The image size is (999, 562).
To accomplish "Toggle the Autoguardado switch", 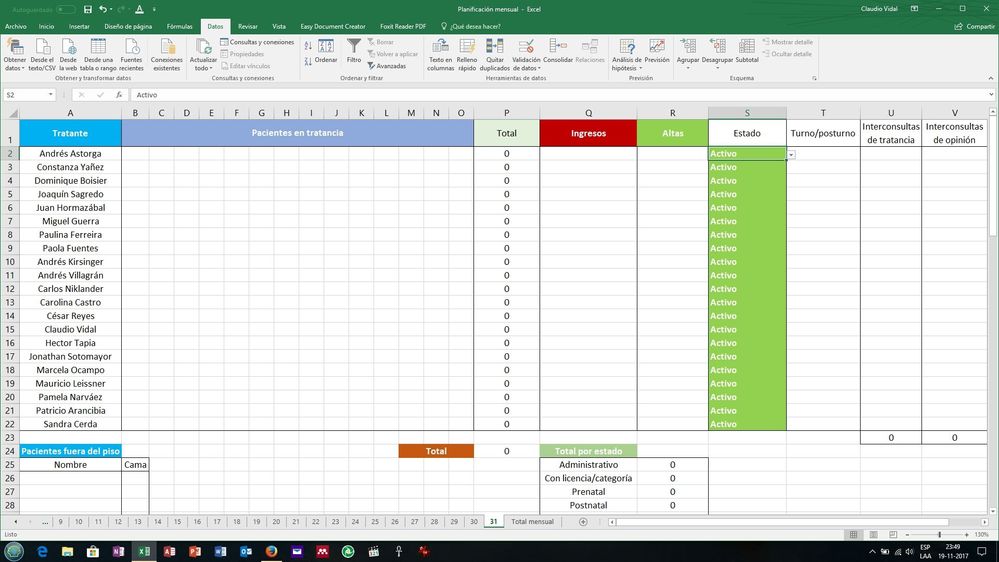I will pos(65,10).
